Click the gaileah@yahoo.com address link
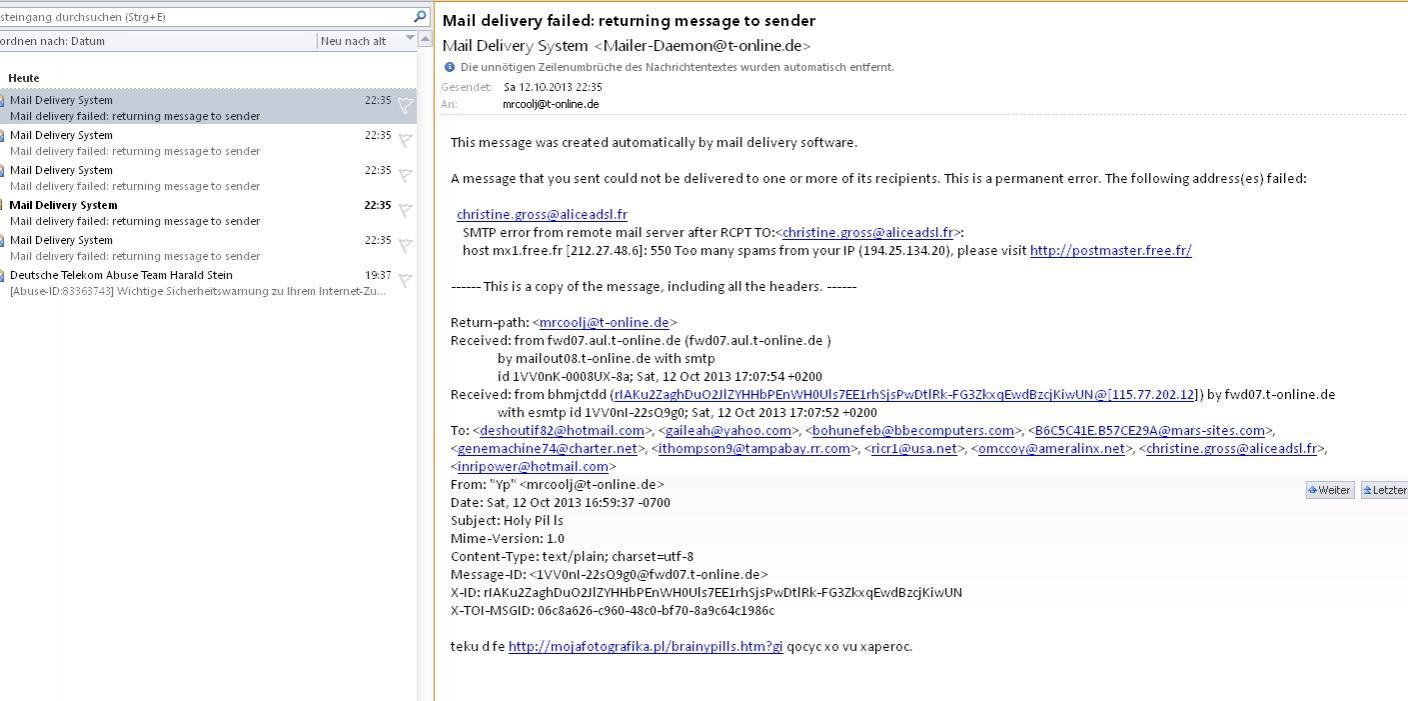Viewport: 1408px width, 701px height. (x=728, y=431)
